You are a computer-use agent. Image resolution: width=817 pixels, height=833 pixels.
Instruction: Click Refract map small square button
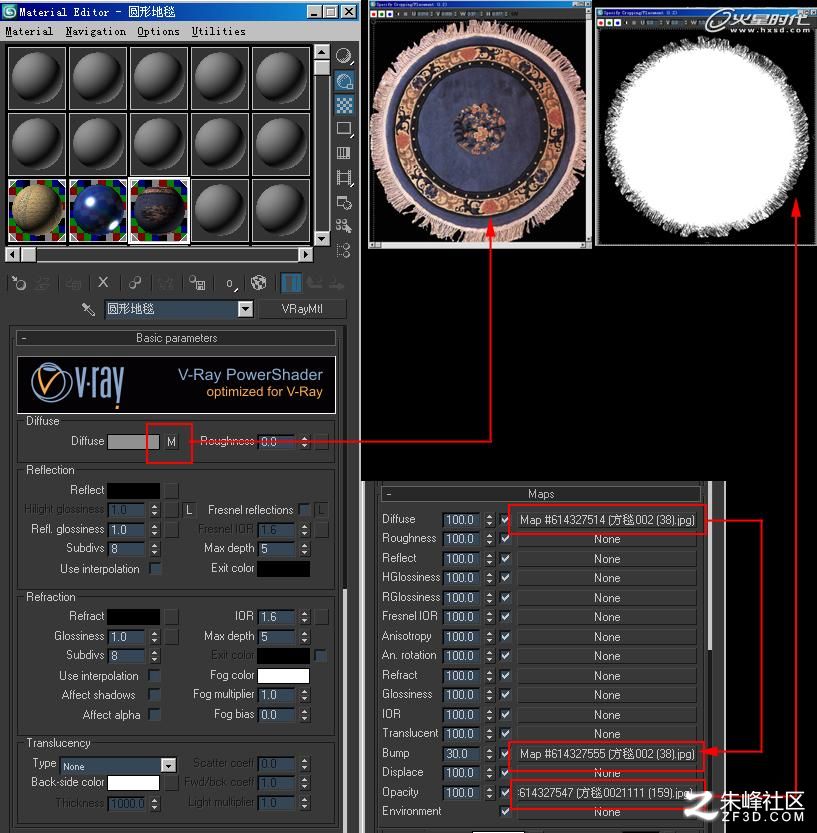[x=171, y=617]
